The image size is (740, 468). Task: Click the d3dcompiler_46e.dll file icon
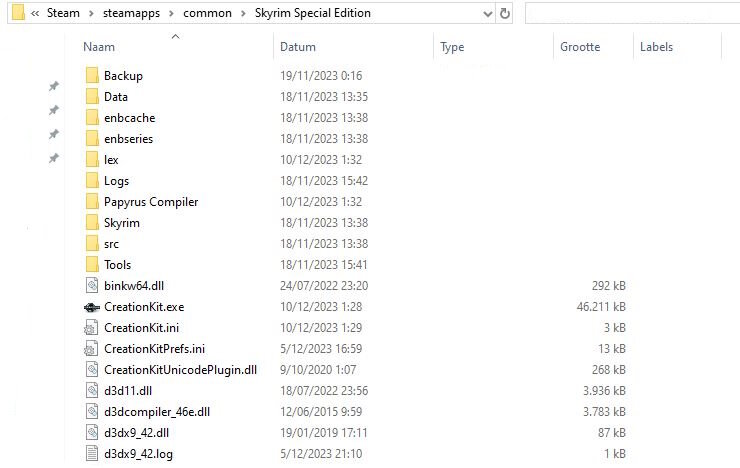[x=92, y=411]
